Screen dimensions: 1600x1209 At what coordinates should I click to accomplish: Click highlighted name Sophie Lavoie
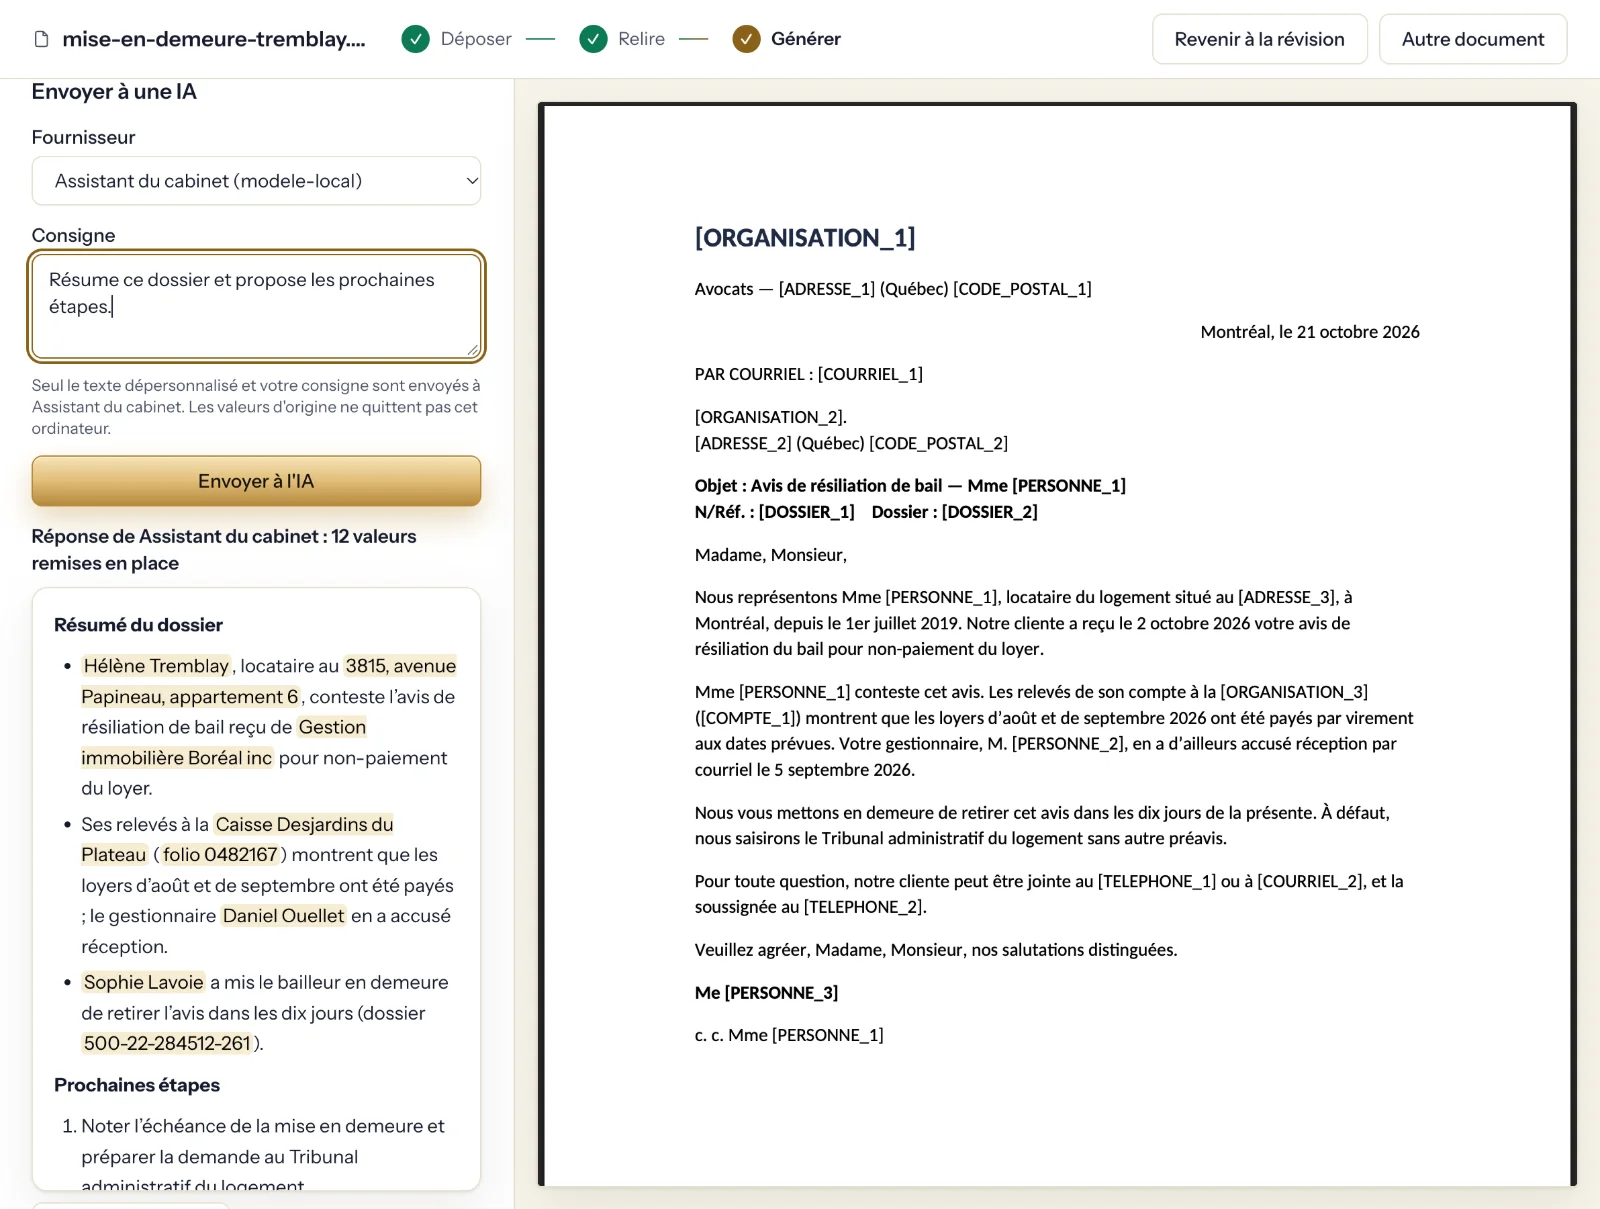point(143,983)
